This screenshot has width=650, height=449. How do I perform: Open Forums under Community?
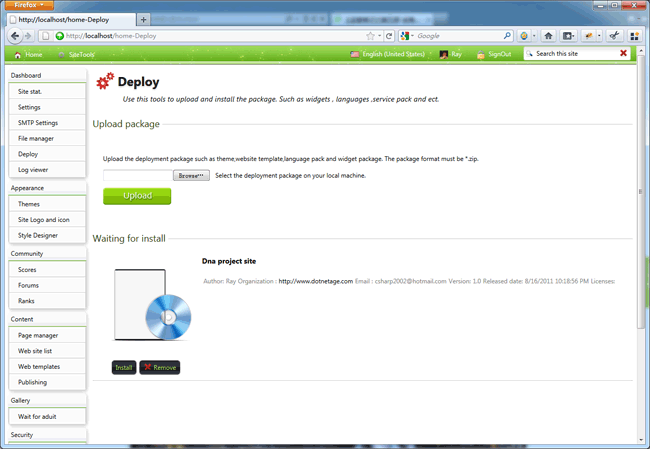tap(47, 286)
